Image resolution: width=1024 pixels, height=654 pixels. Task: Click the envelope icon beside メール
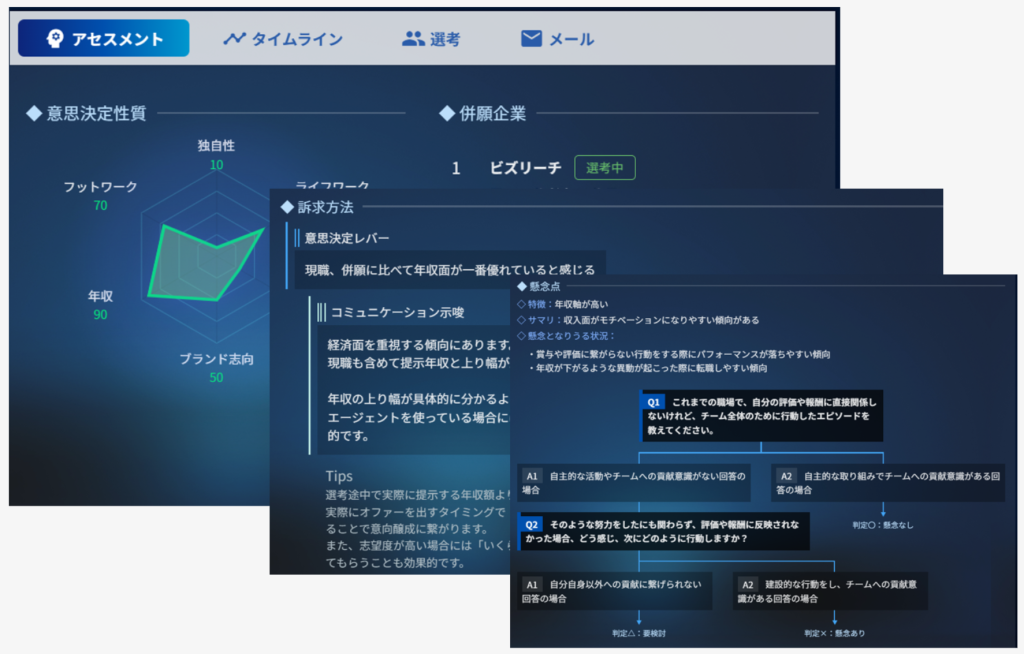point(532,39)
